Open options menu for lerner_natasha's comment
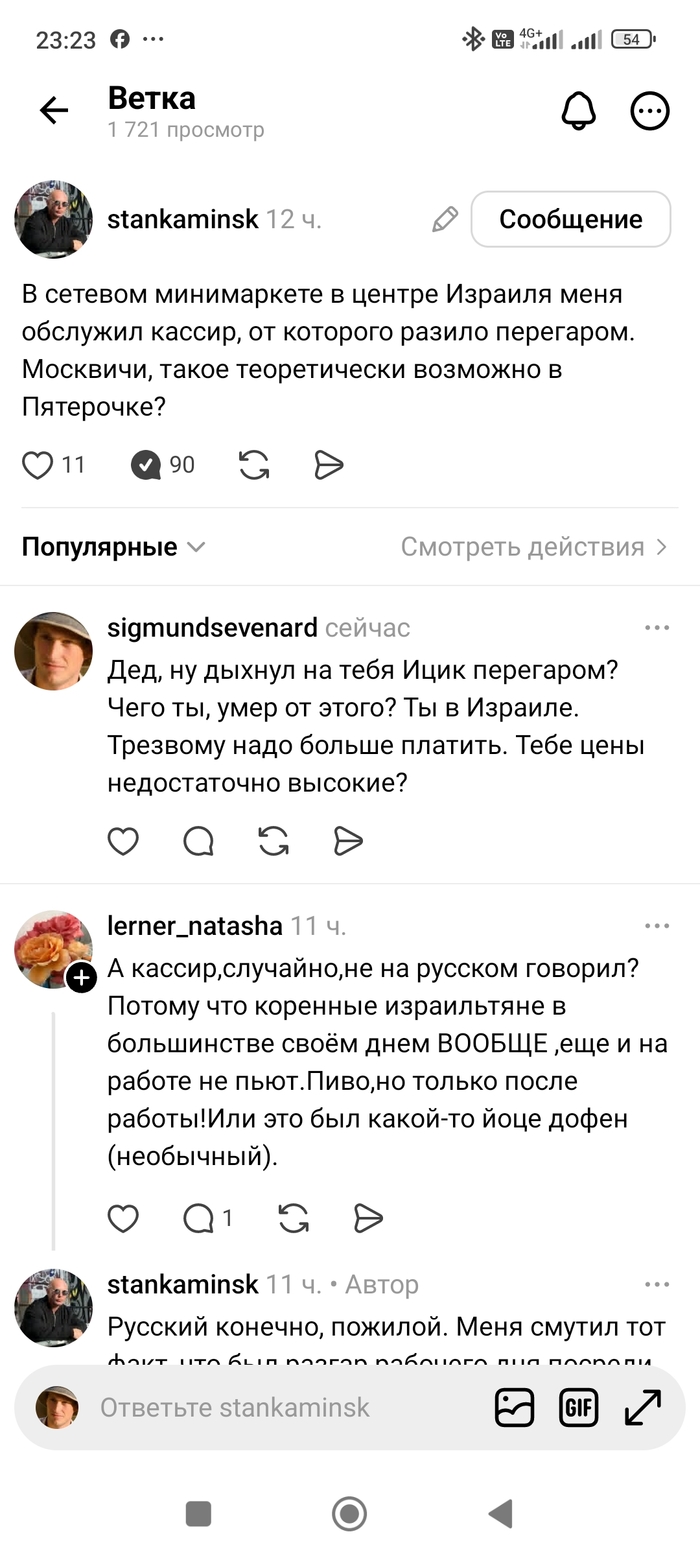The width and height of the screenshot is (700, 1556). pos(657,926)
